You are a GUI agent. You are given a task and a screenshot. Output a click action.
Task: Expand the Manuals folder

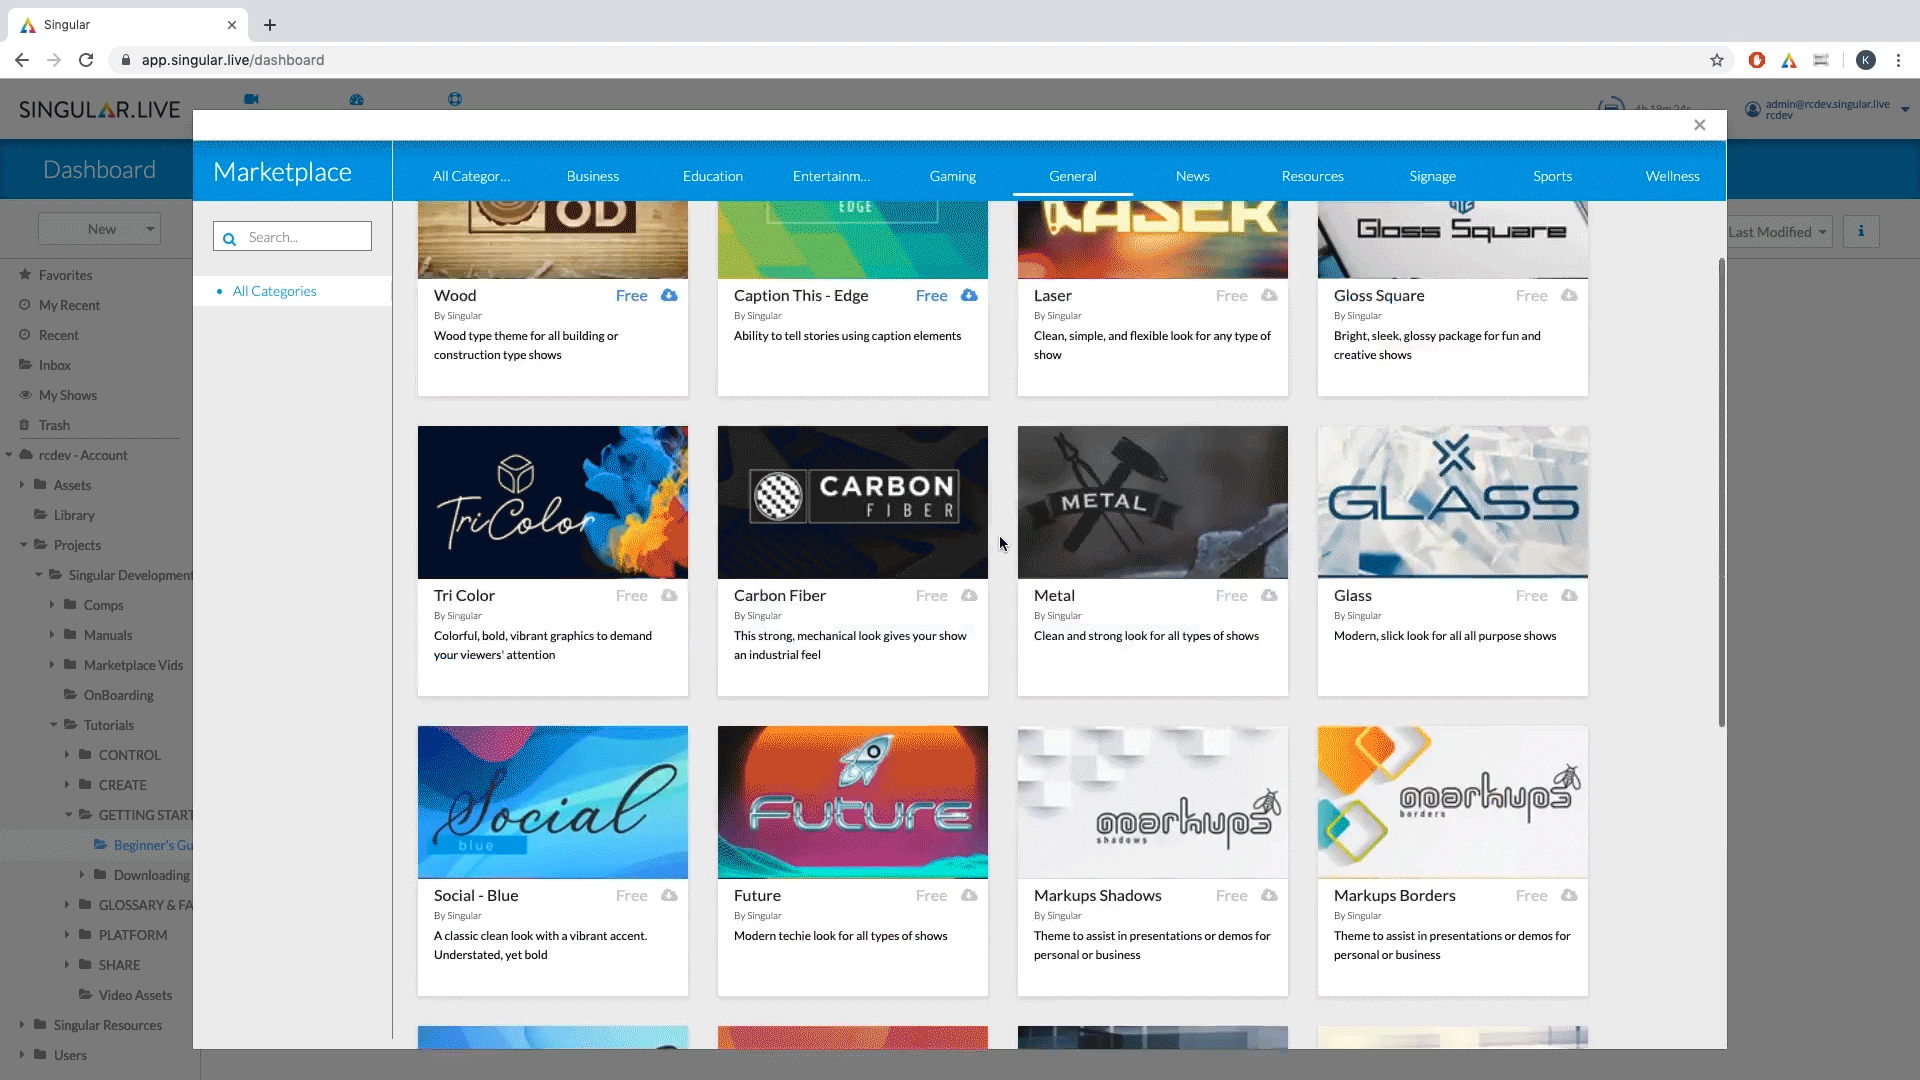[52, 635]
